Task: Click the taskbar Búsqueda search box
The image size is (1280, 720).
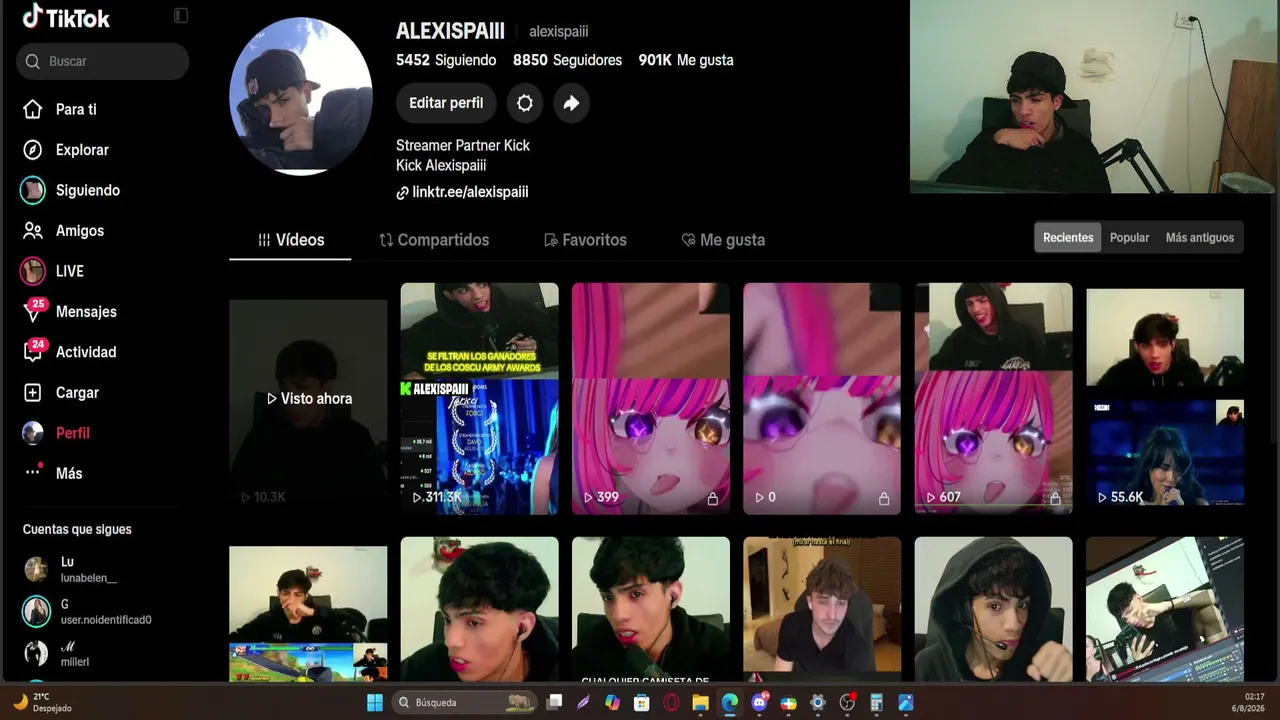Action: (466, 703)
